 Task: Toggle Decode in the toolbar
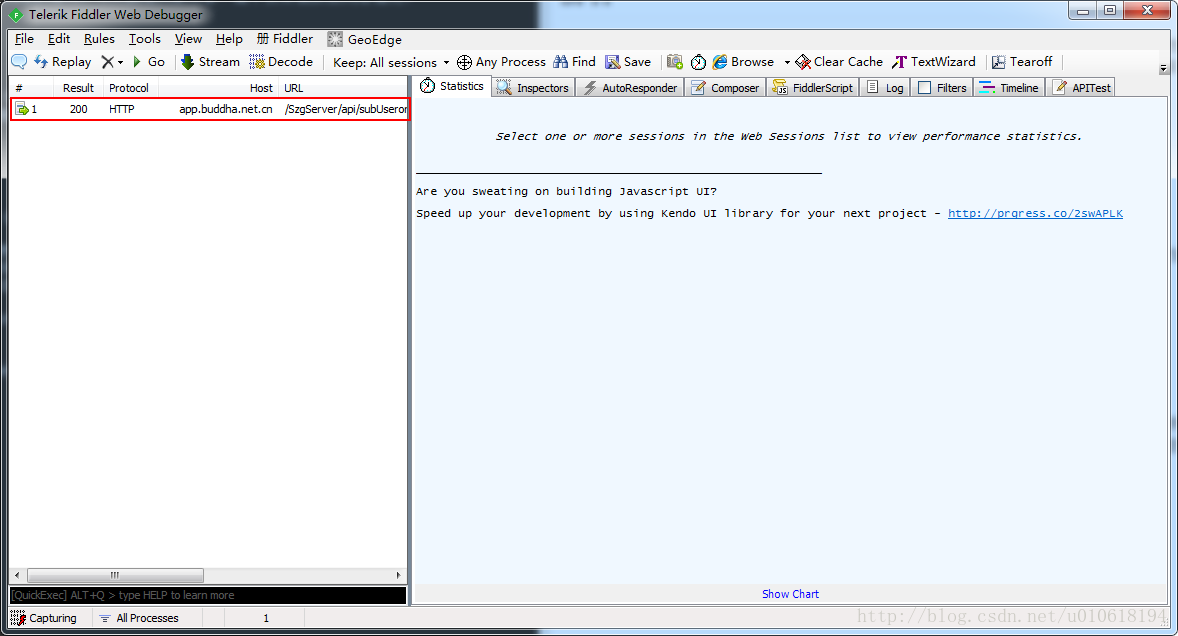[x=281, y=62]
